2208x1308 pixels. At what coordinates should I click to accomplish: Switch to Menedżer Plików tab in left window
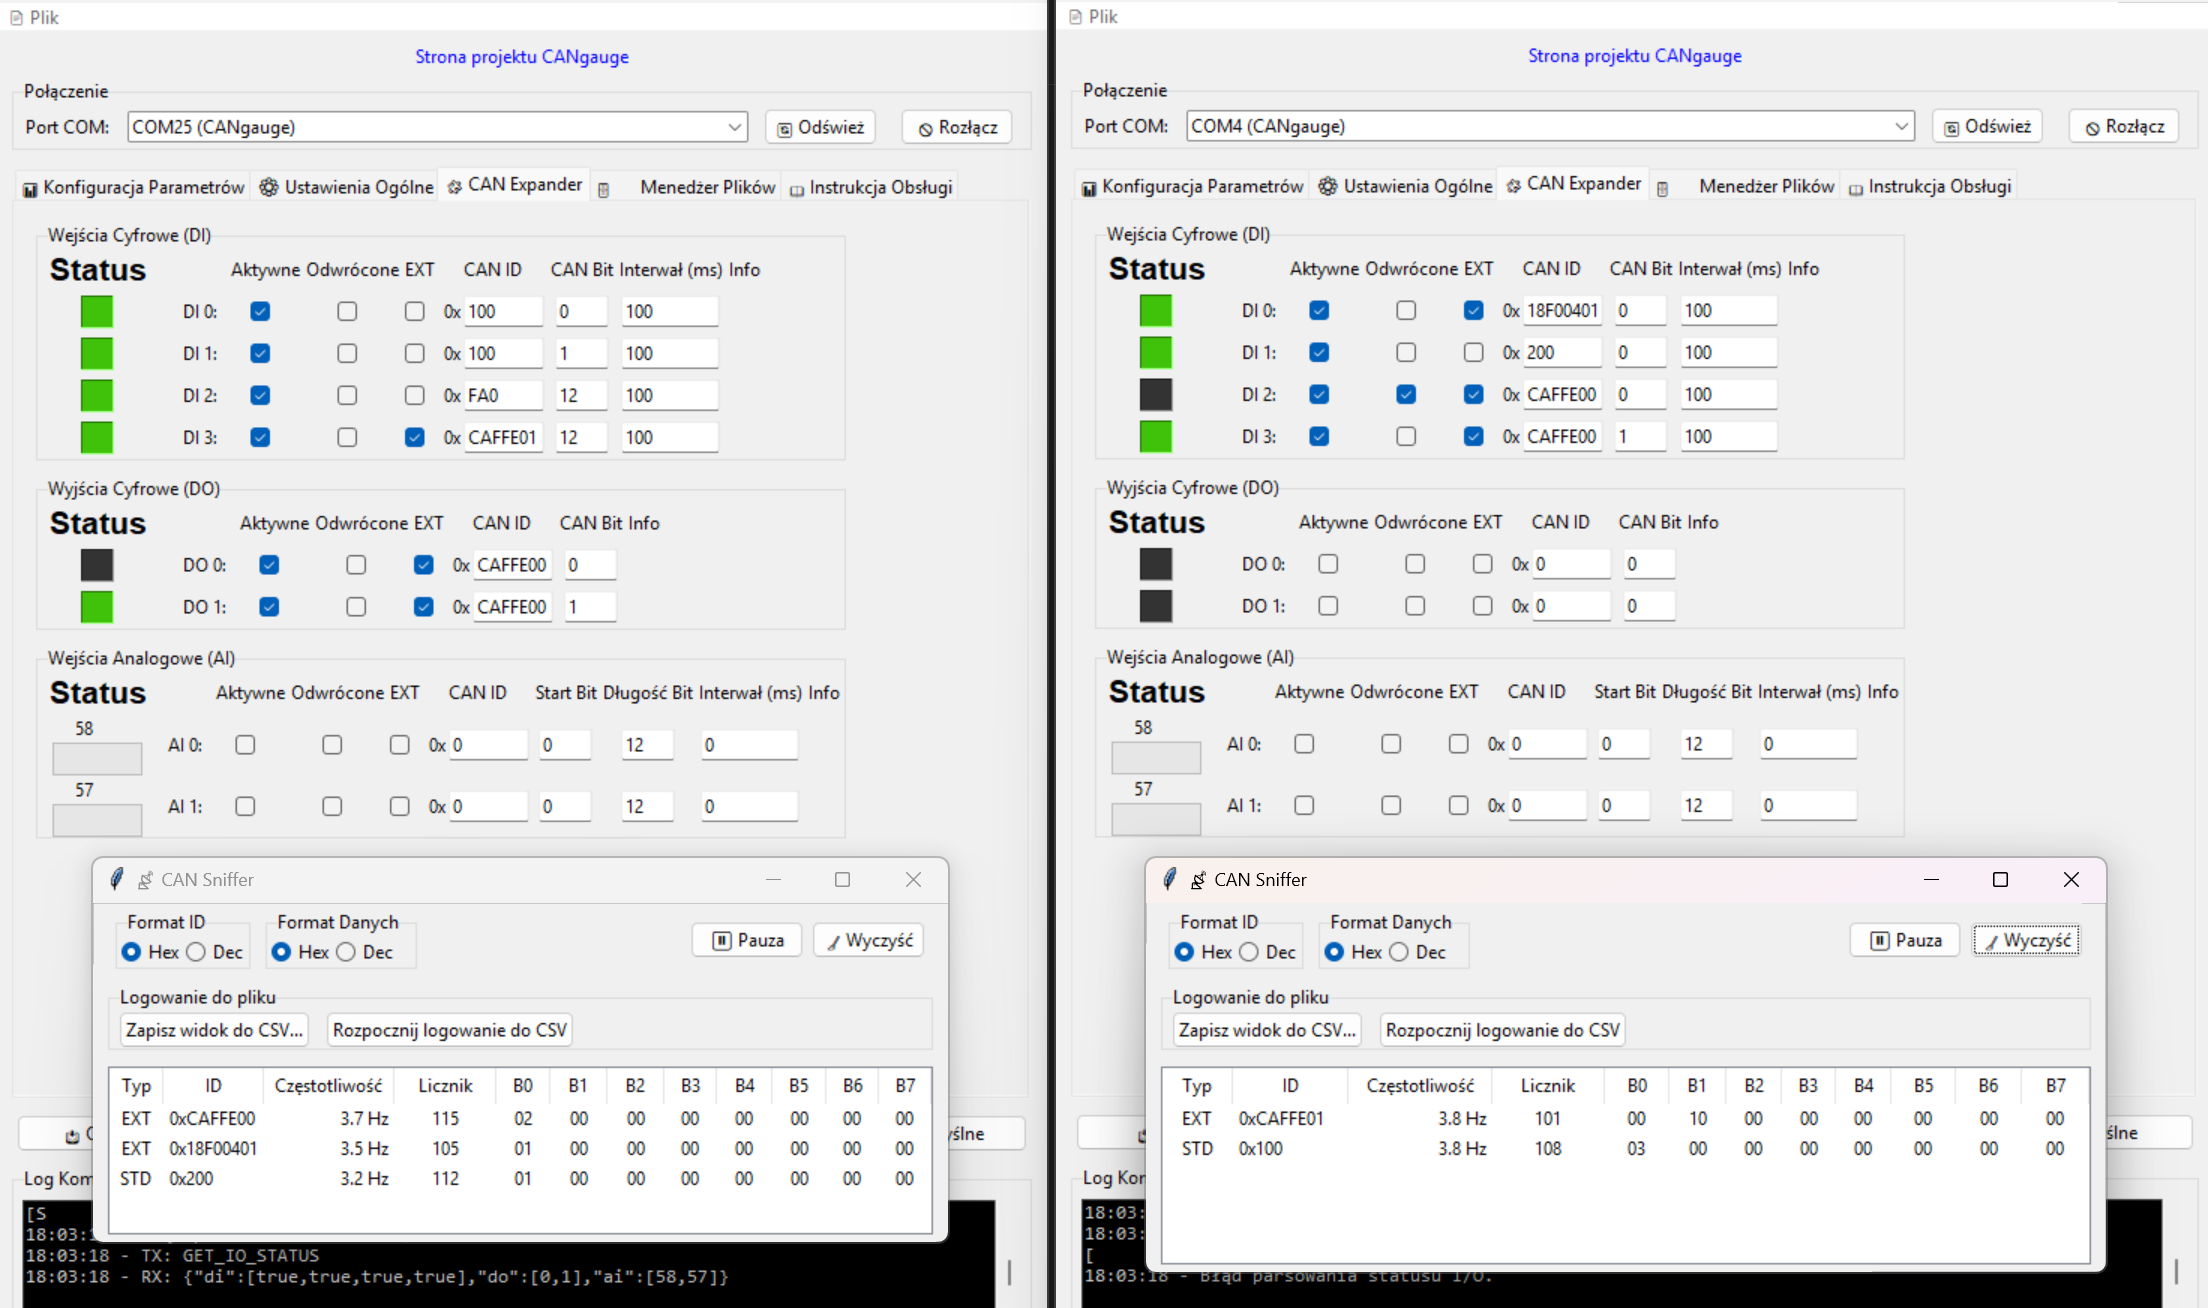coord(707,187)
